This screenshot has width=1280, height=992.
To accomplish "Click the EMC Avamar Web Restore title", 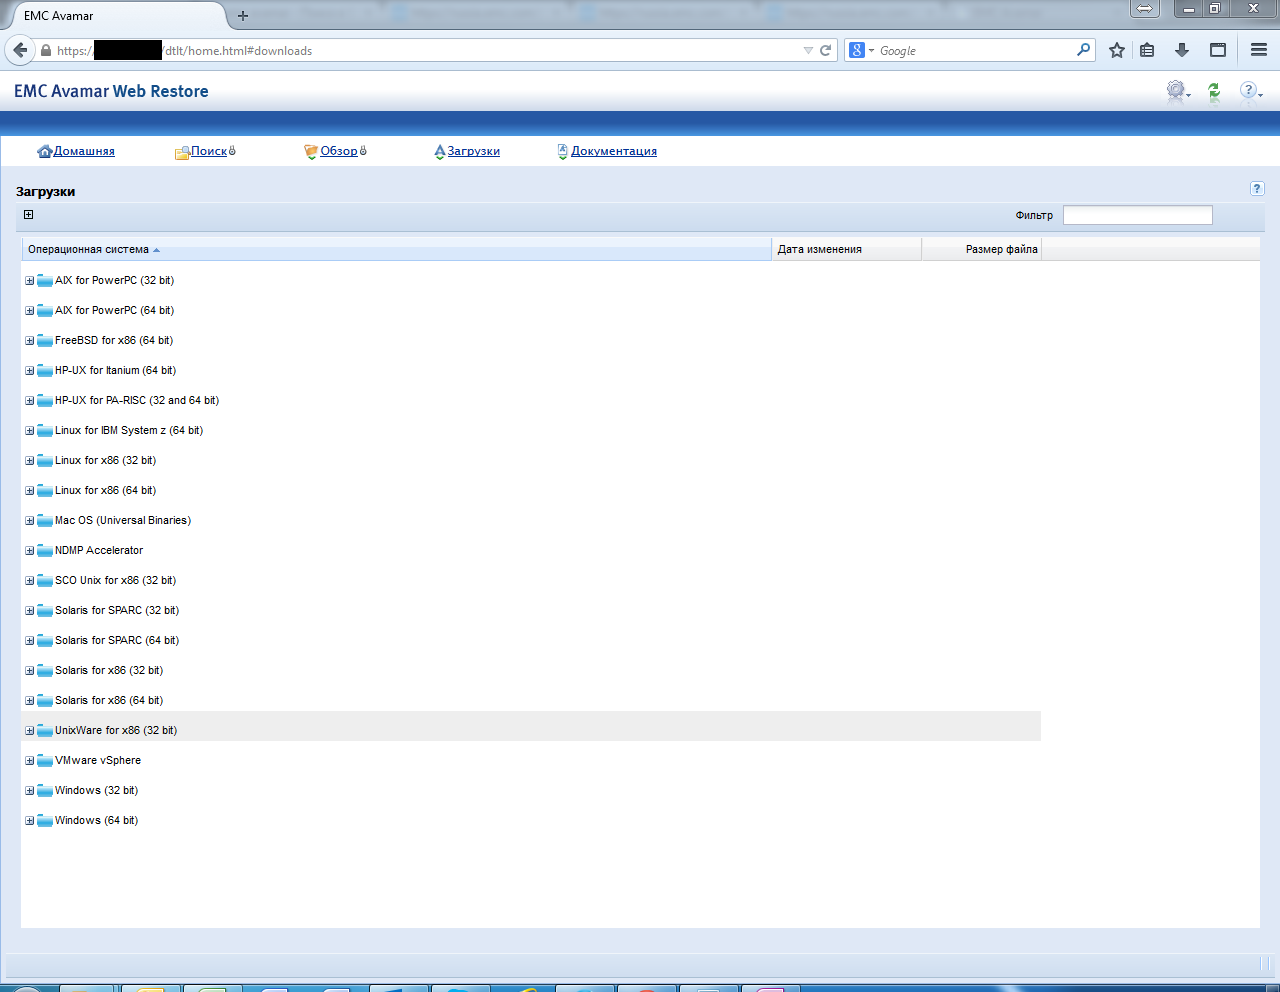I will [x=111, y=91].
